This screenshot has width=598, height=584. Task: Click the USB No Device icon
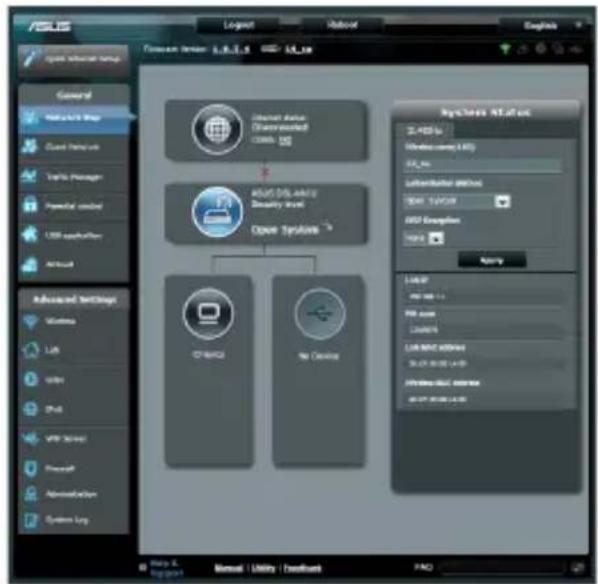[x=320, y=314]
